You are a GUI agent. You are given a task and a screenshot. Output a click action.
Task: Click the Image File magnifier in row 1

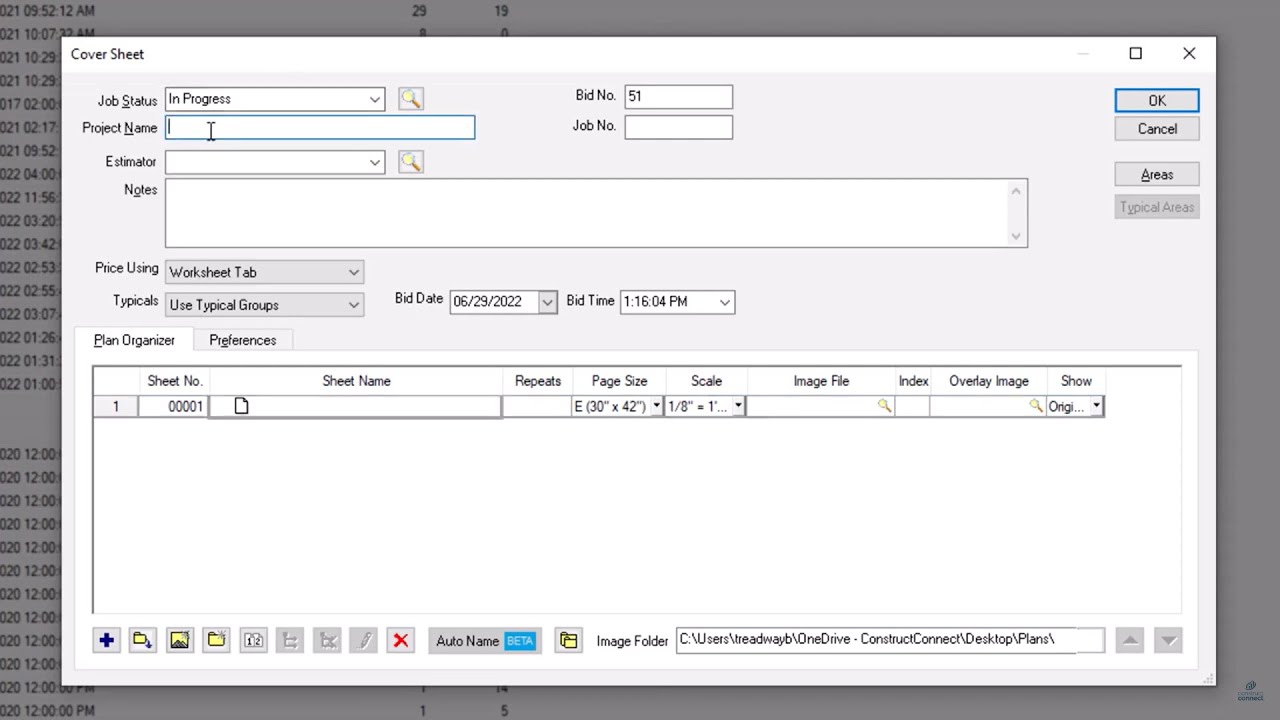pyautogui.click(x=884, y=406)
